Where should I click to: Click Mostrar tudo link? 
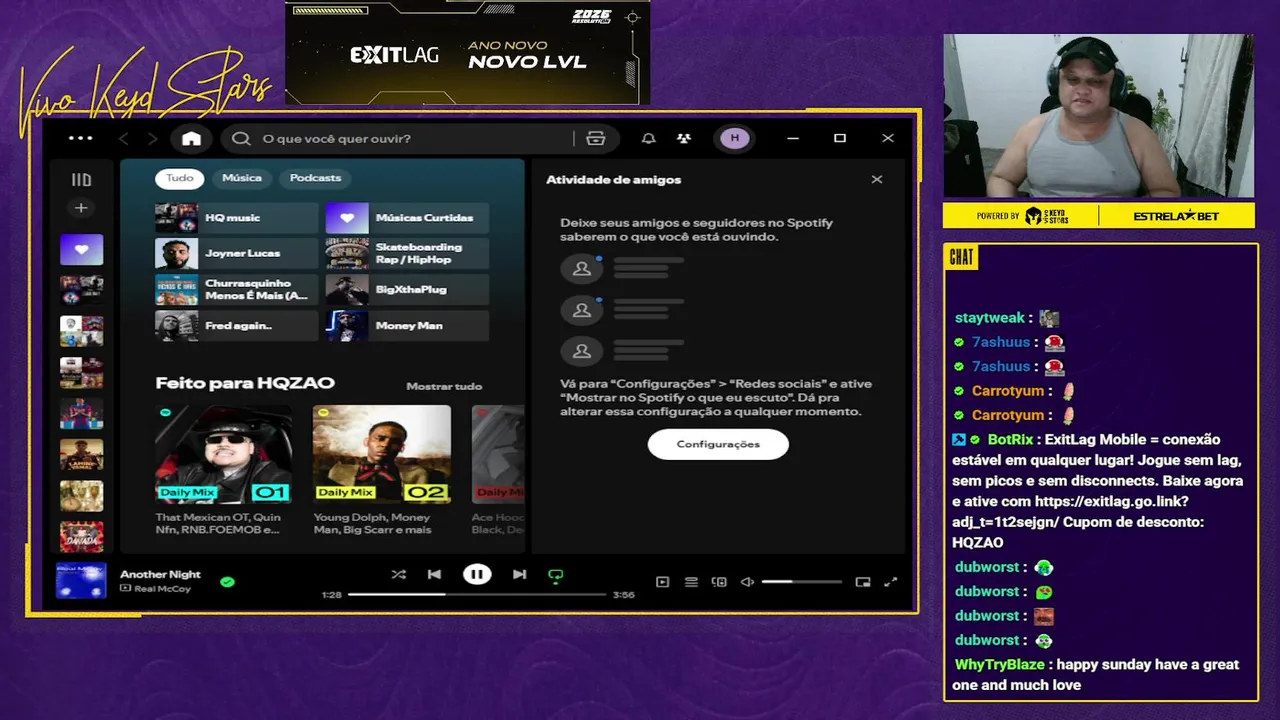[444, 386]
